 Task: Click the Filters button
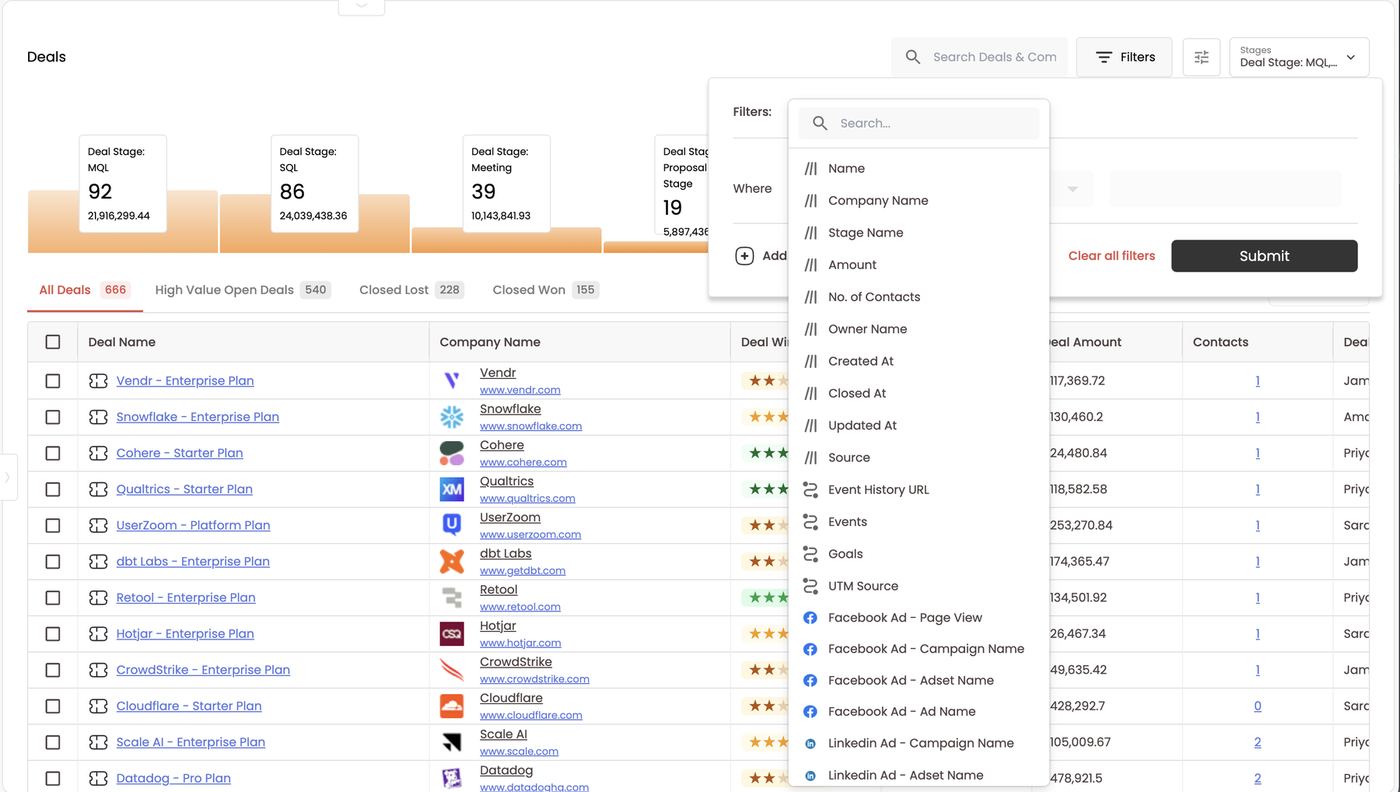tap(1124, 57)
